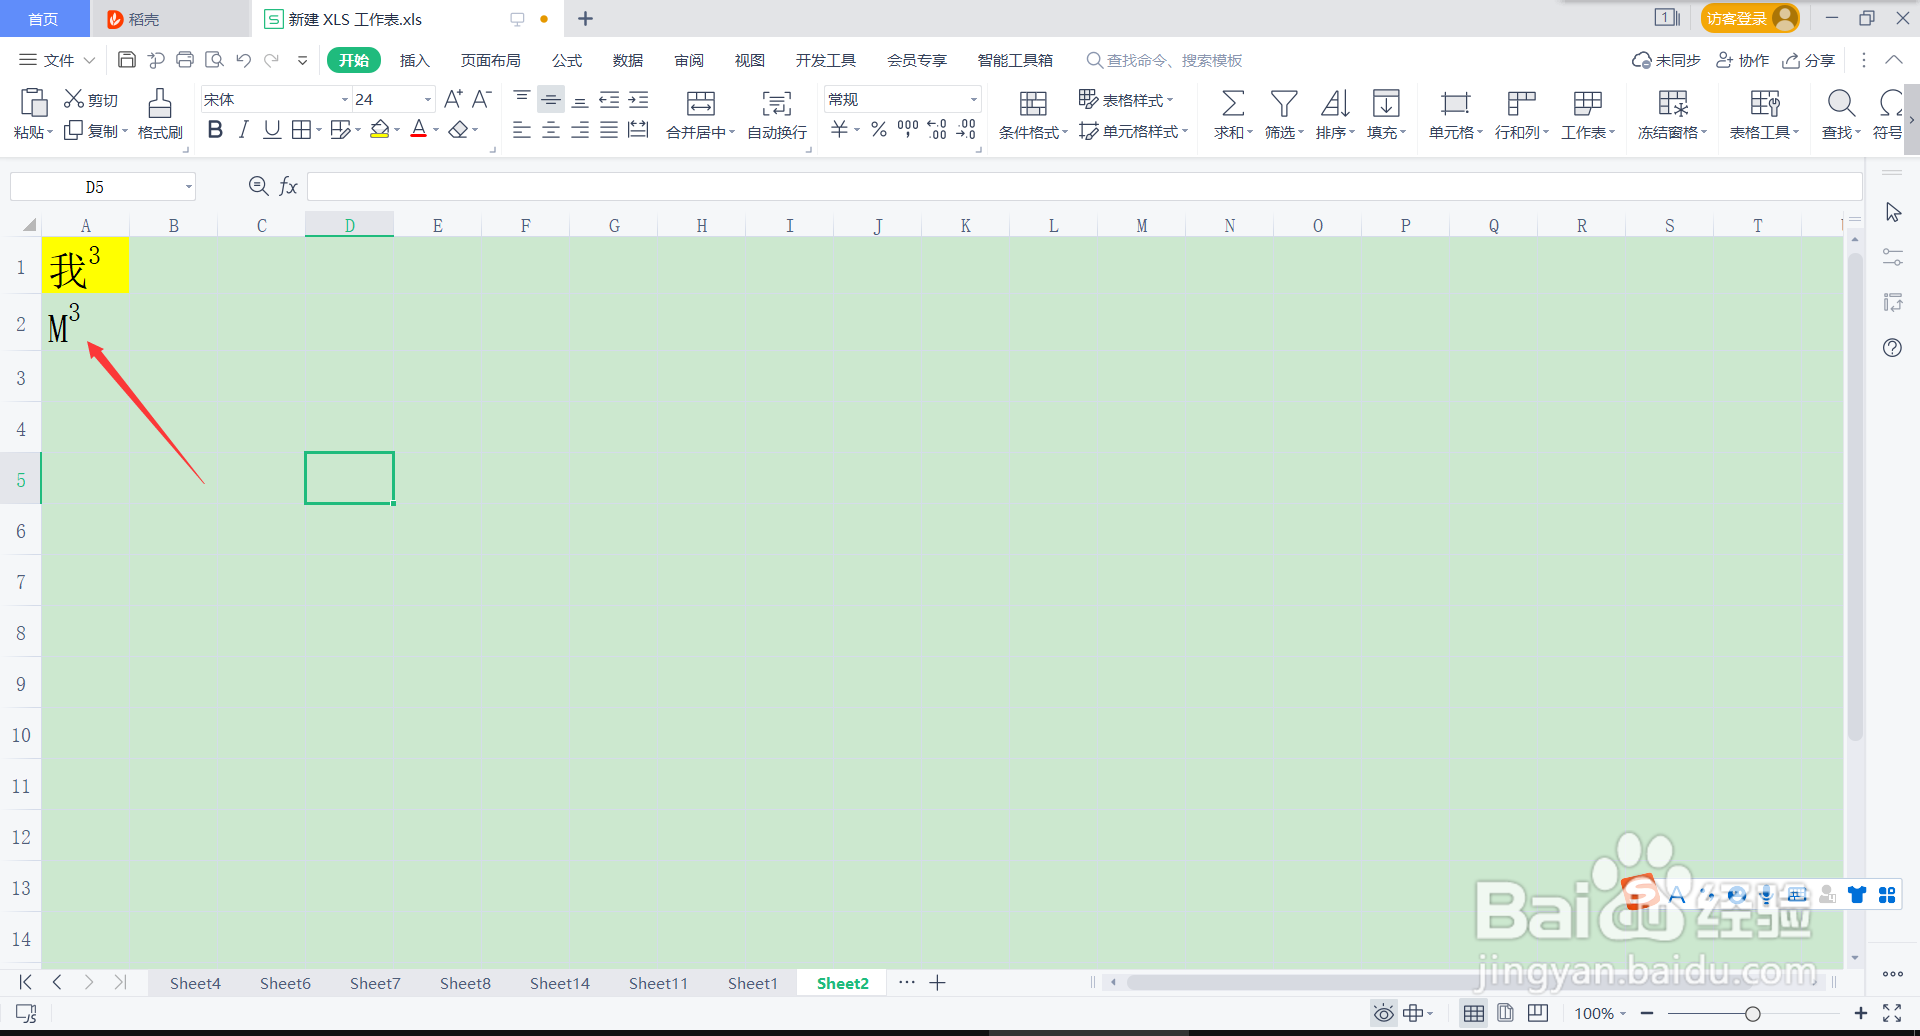The width and height of the screenshot is (1920, 1036).
Task: Click the search commands box
Action: (1165, 60)
